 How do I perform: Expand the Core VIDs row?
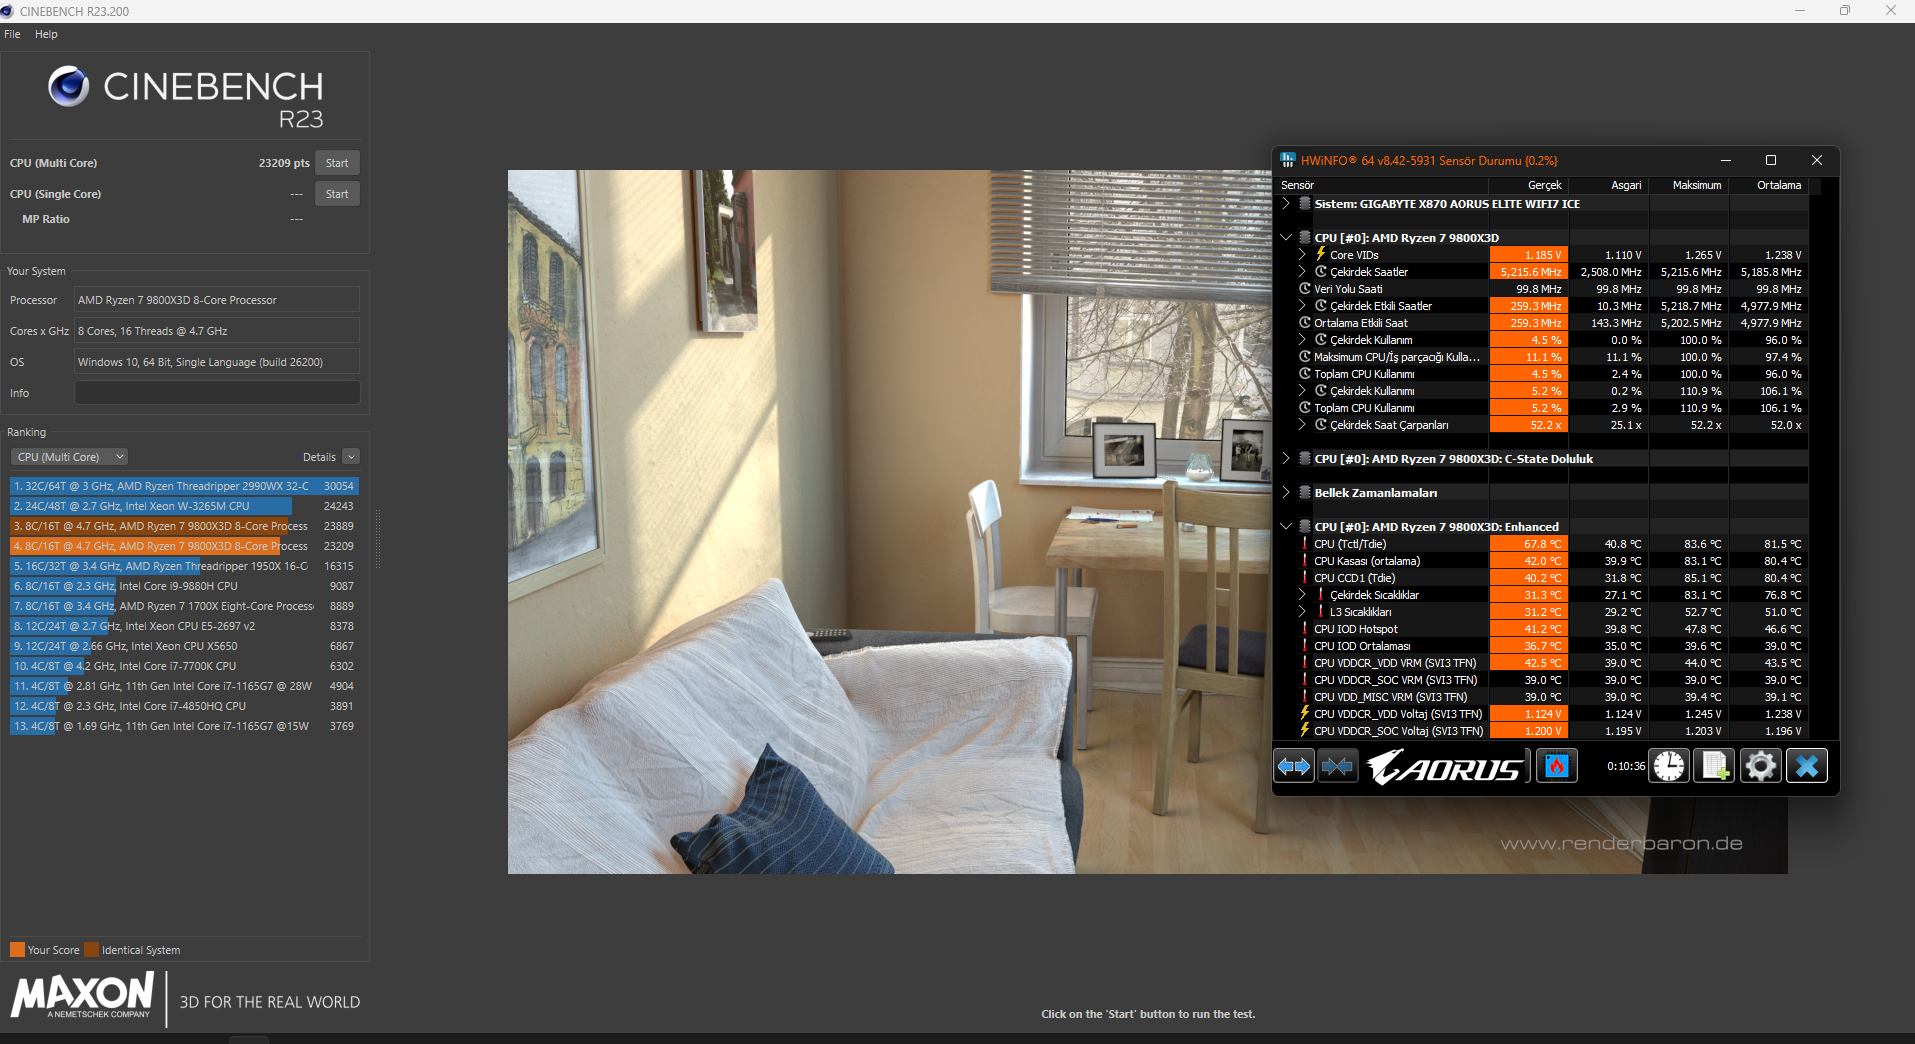tap(1302, 255)
